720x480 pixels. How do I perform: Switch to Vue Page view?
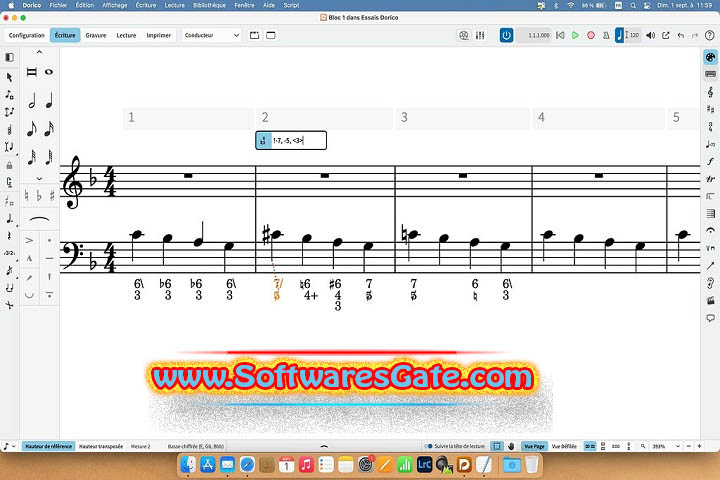click(x=534, y=446)
